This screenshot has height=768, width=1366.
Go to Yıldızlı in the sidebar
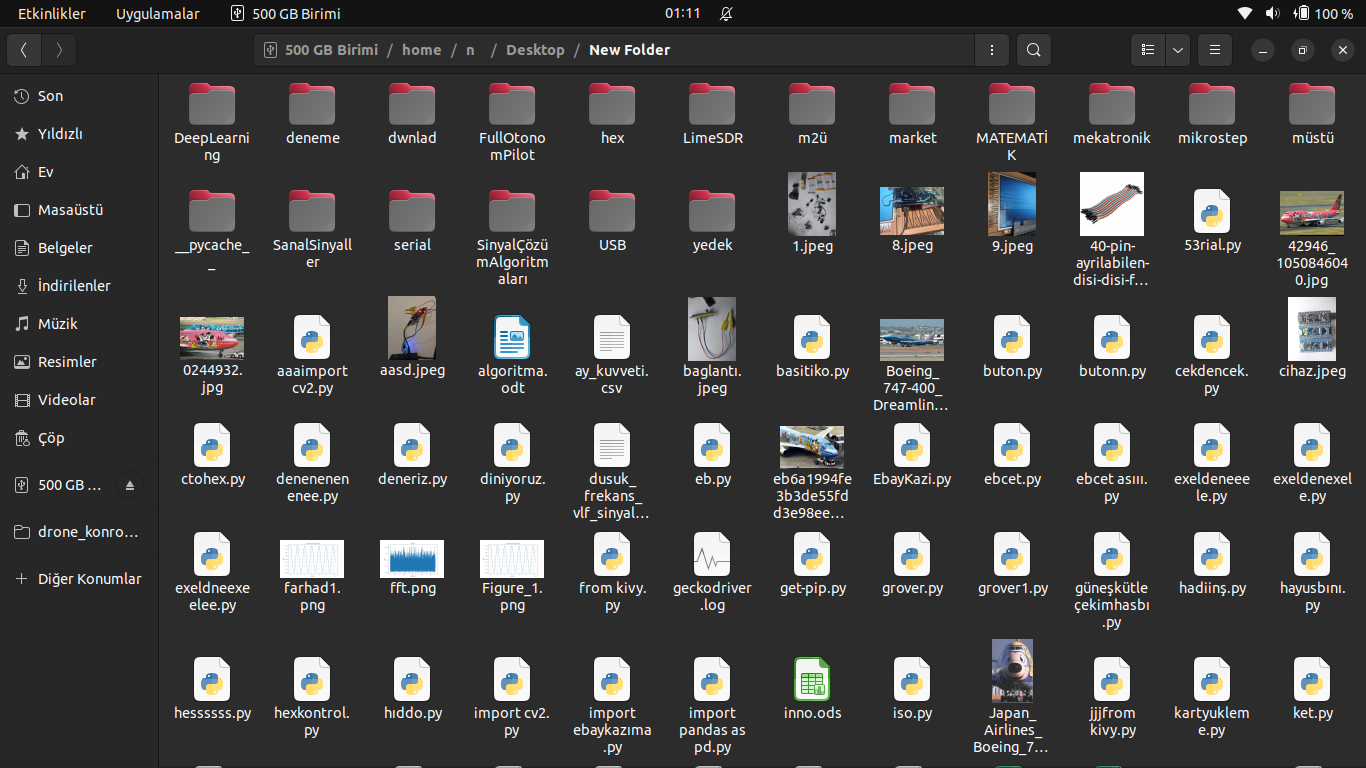(79, 134)
